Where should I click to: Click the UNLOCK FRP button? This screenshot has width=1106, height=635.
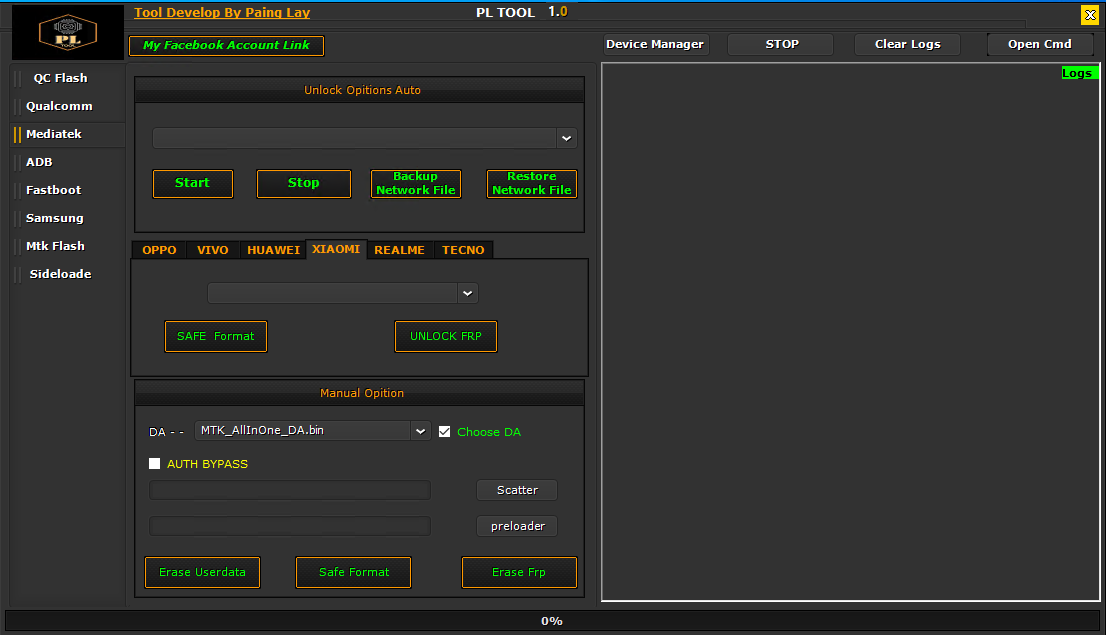pyautogui.click(x=446, y=337)
